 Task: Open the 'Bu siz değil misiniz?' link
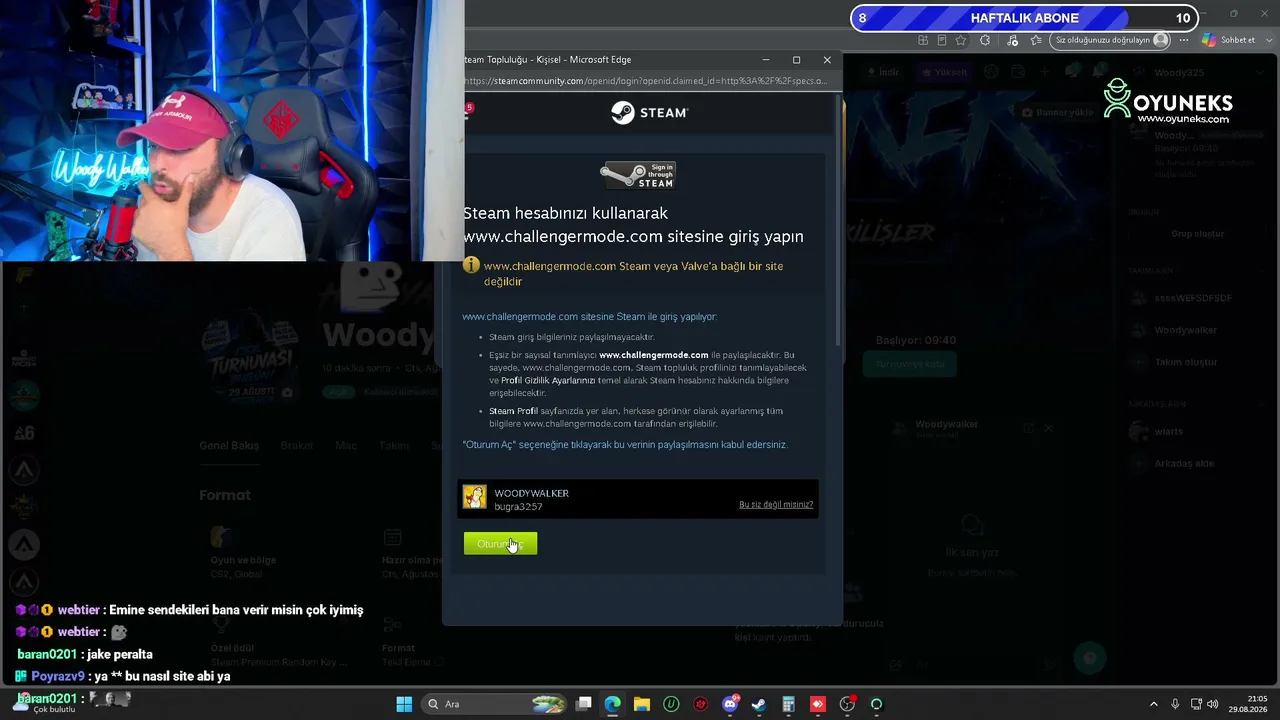pos(776,505)
